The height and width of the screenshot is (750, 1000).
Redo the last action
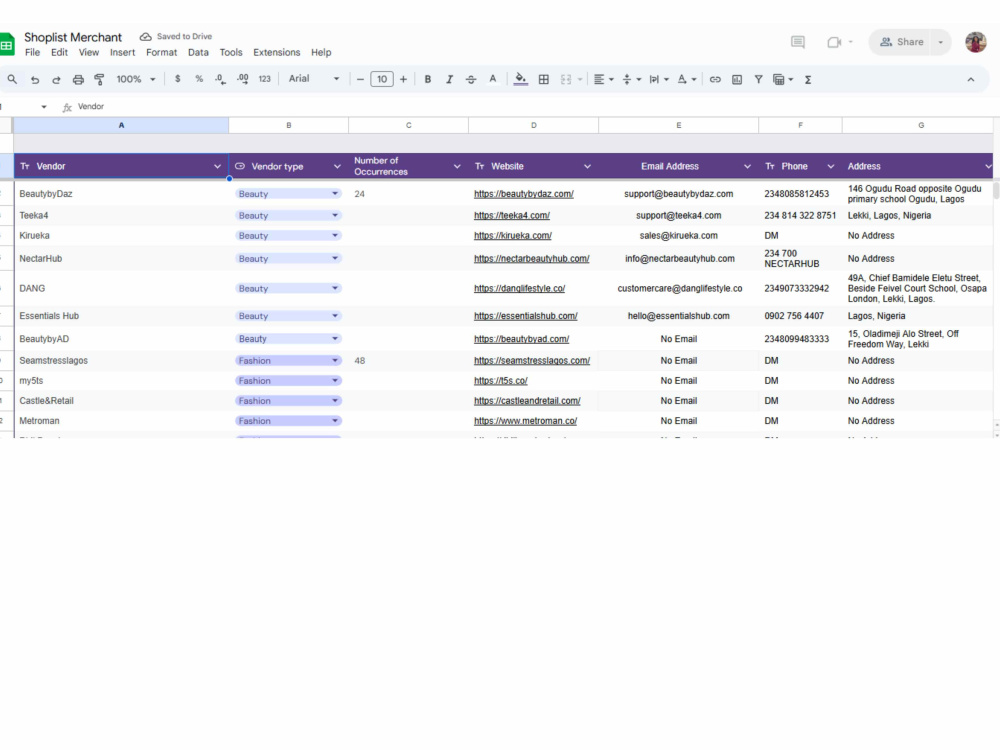pos(56,79)
